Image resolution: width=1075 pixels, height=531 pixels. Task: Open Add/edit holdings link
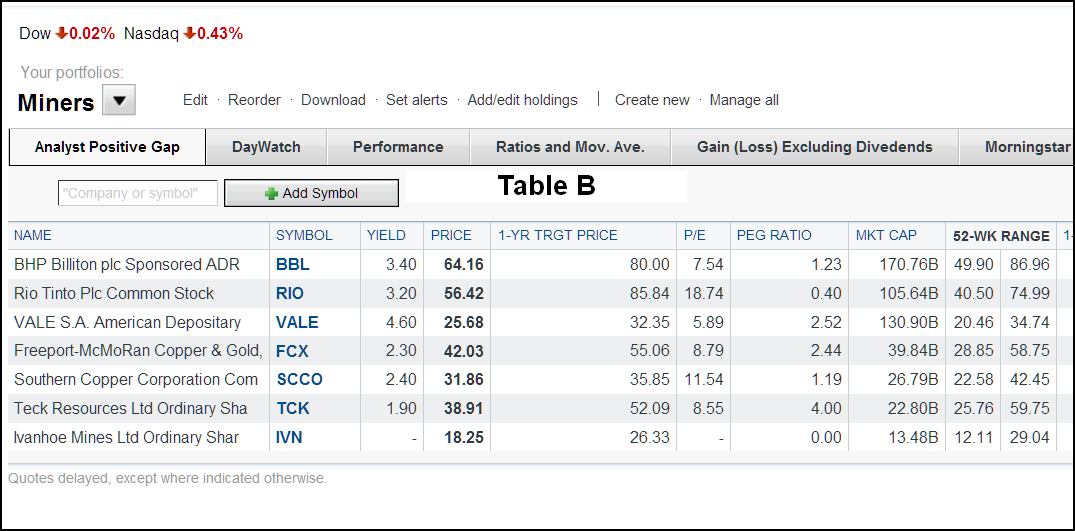522,100
